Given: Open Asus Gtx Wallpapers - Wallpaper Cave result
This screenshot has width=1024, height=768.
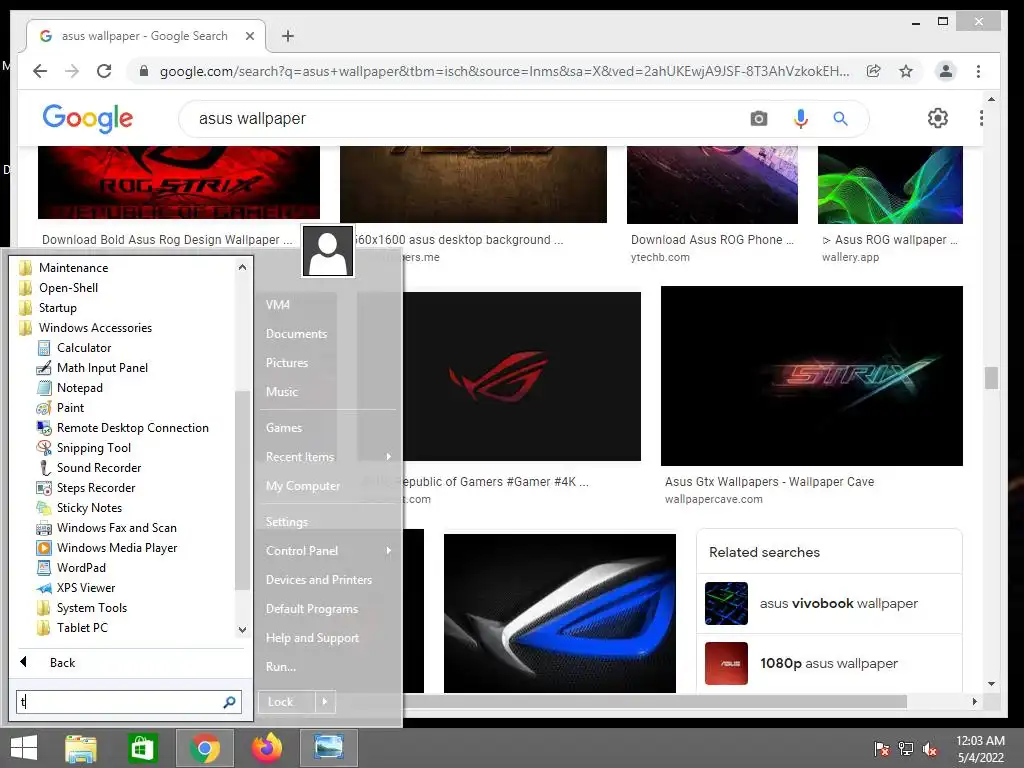Looking at the screenshot, I should pos(769,482).
